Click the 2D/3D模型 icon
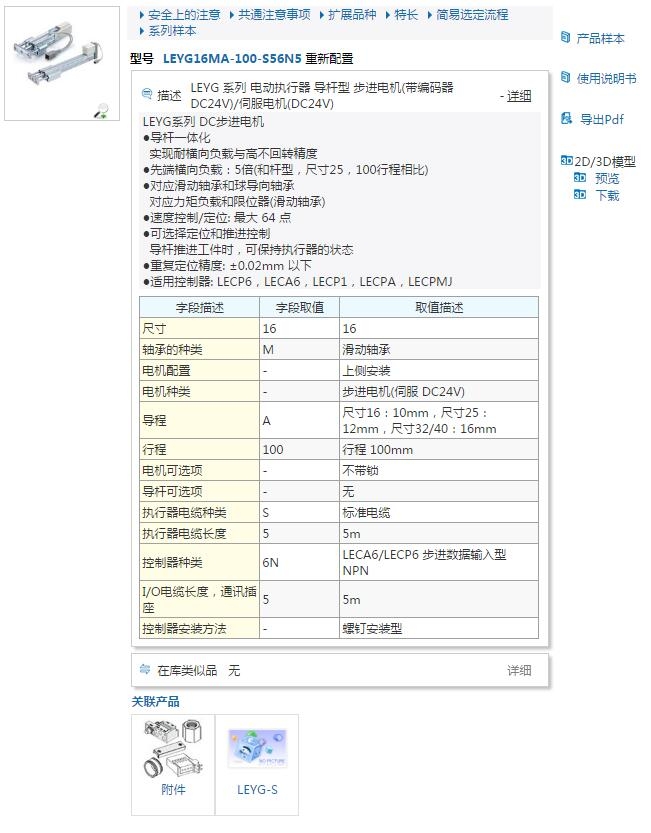This screenshot has height=833, width=651. (566, 161)
